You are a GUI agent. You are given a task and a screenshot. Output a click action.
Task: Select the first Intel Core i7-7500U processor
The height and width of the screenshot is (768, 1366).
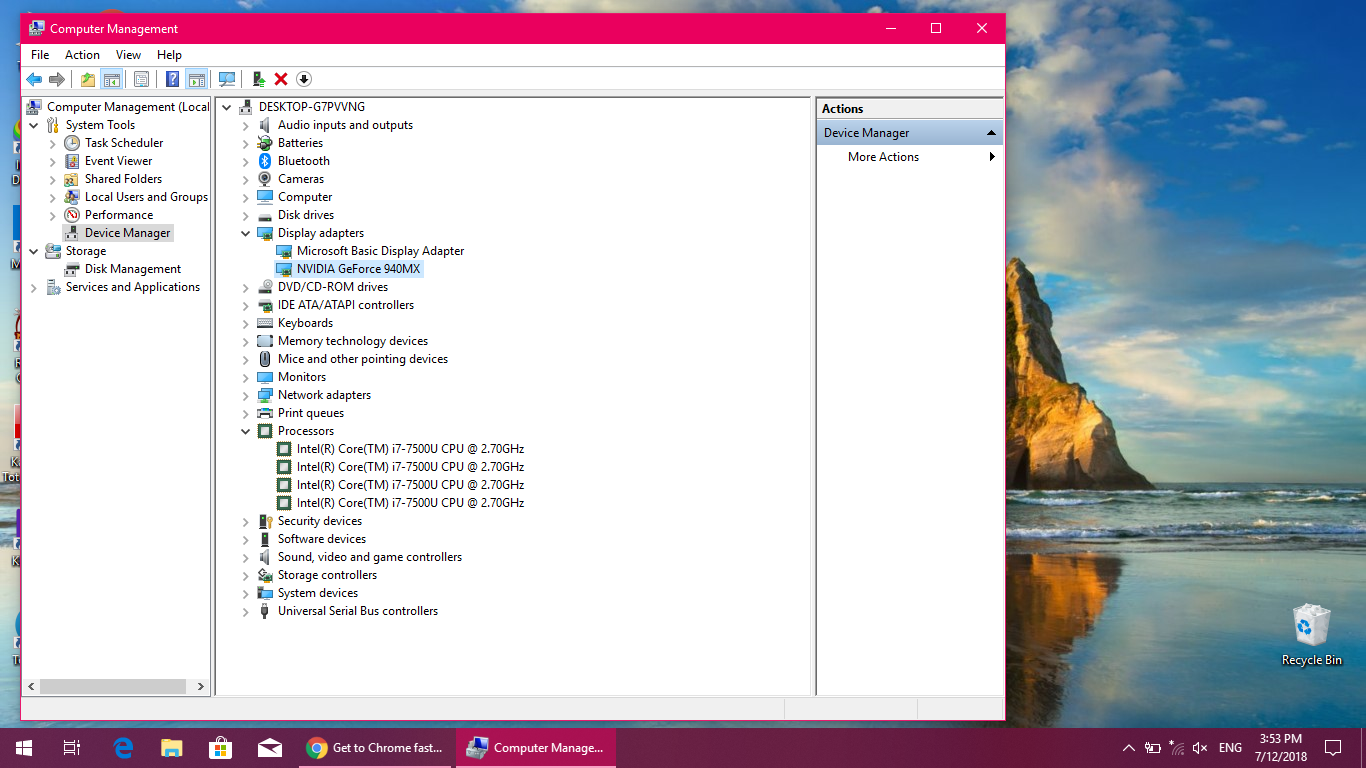410,449
